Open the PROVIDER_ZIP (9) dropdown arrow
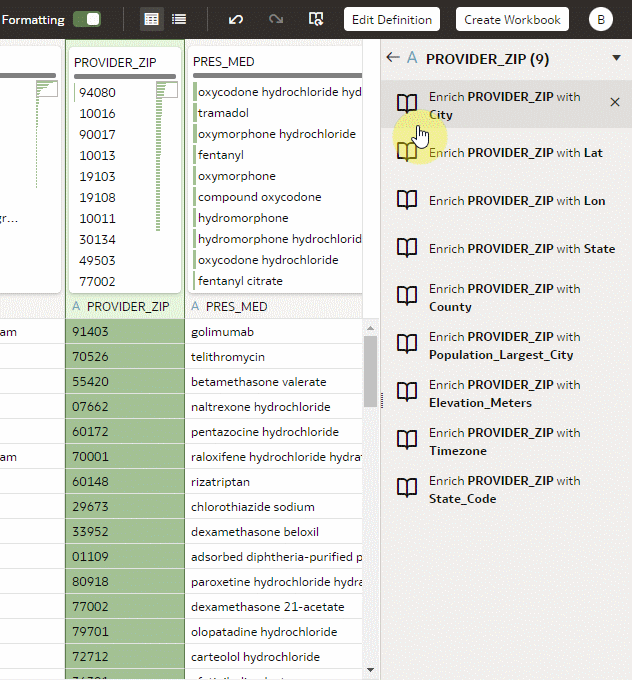This screenshot has width=632, height=680. point(616,58)
